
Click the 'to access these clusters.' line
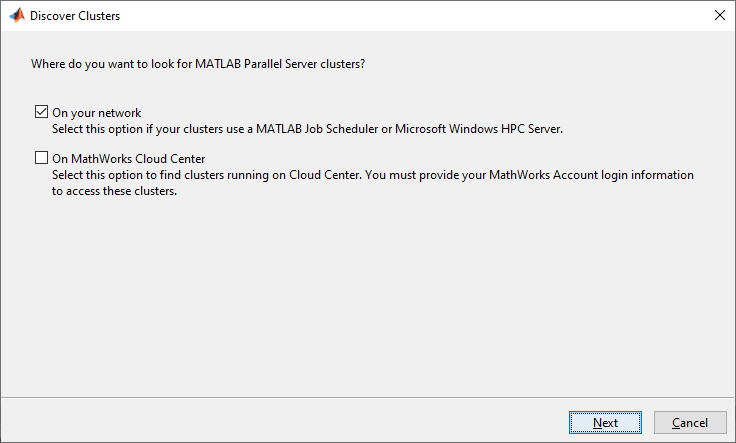click(114, 190)
